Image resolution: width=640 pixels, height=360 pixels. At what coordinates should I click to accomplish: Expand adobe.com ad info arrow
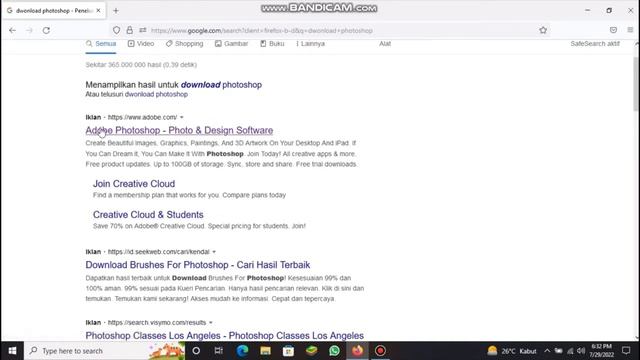(182, 118)
